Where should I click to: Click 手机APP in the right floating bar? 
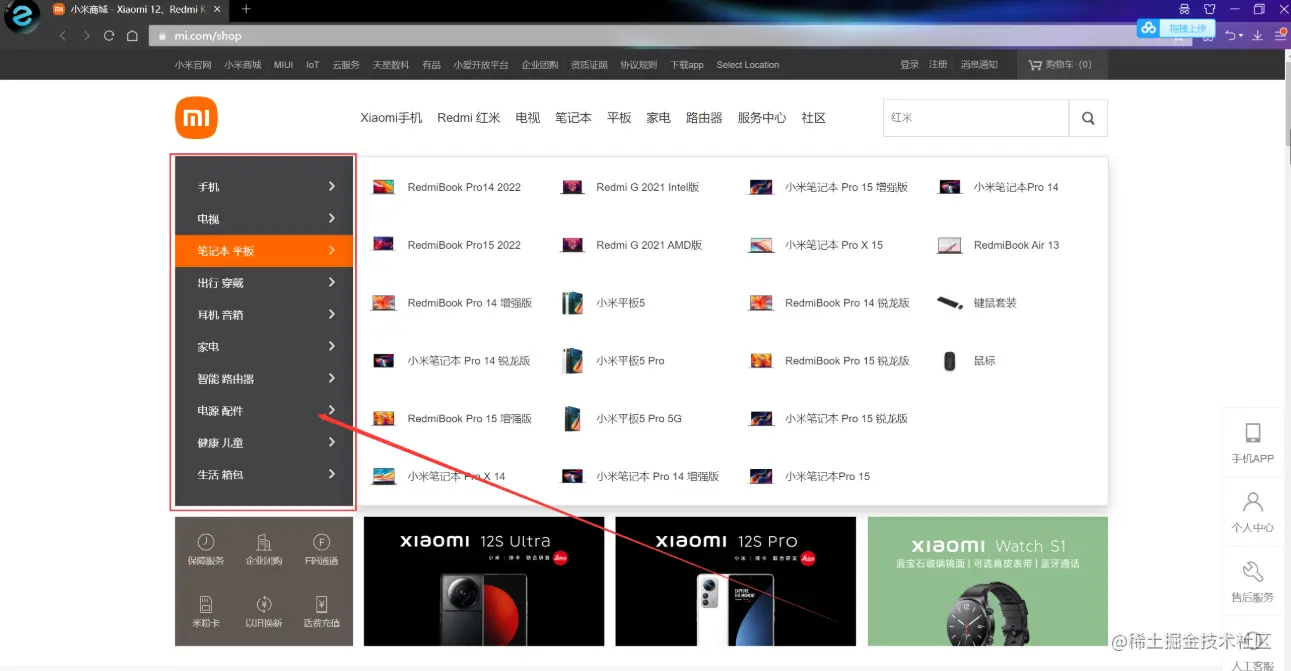(1252, 444)
